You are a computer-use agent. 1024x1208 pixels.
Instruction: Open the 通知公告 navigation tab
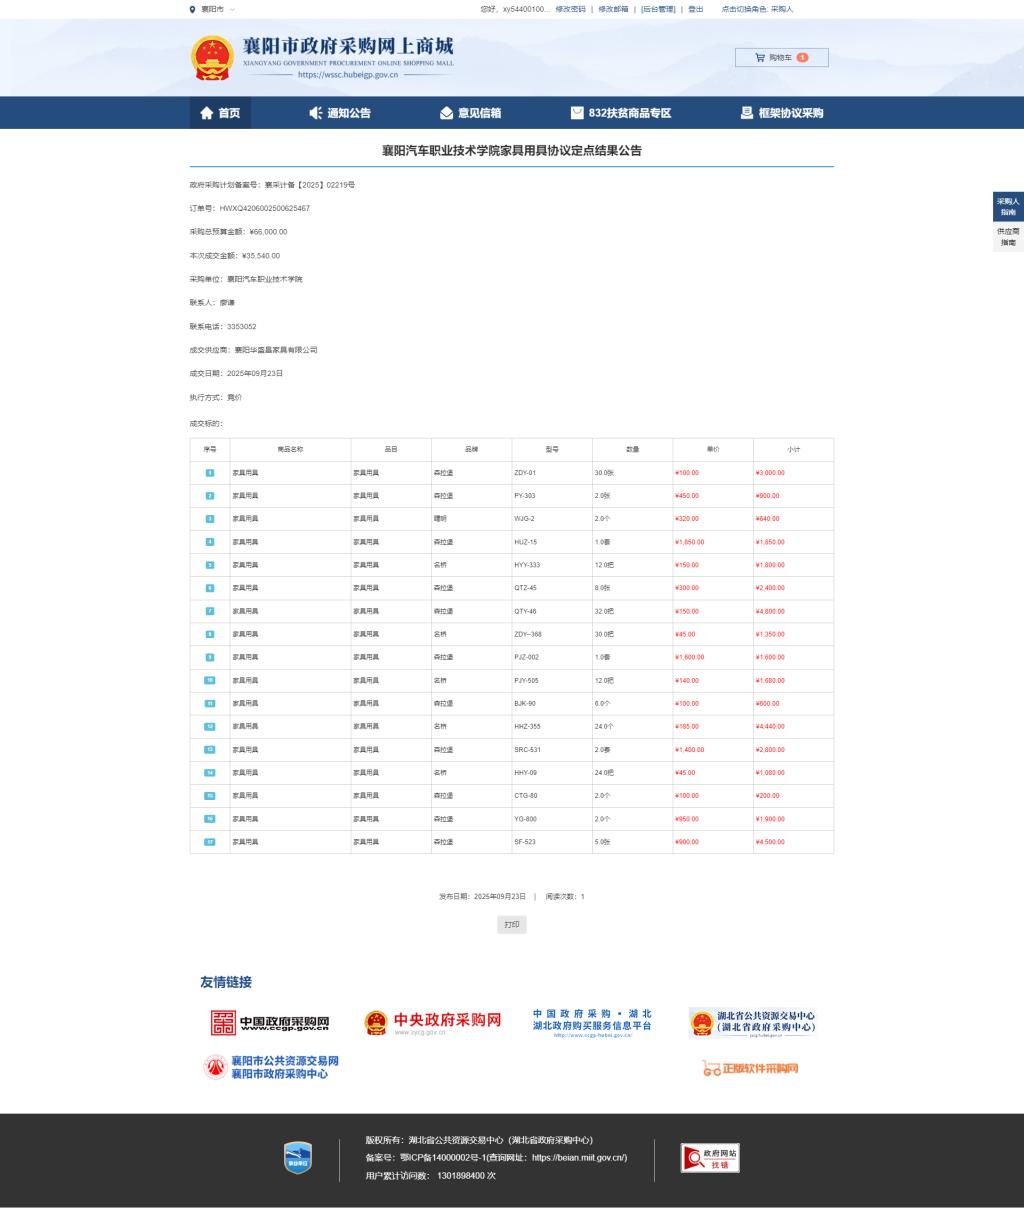click(x=340, y=113)
